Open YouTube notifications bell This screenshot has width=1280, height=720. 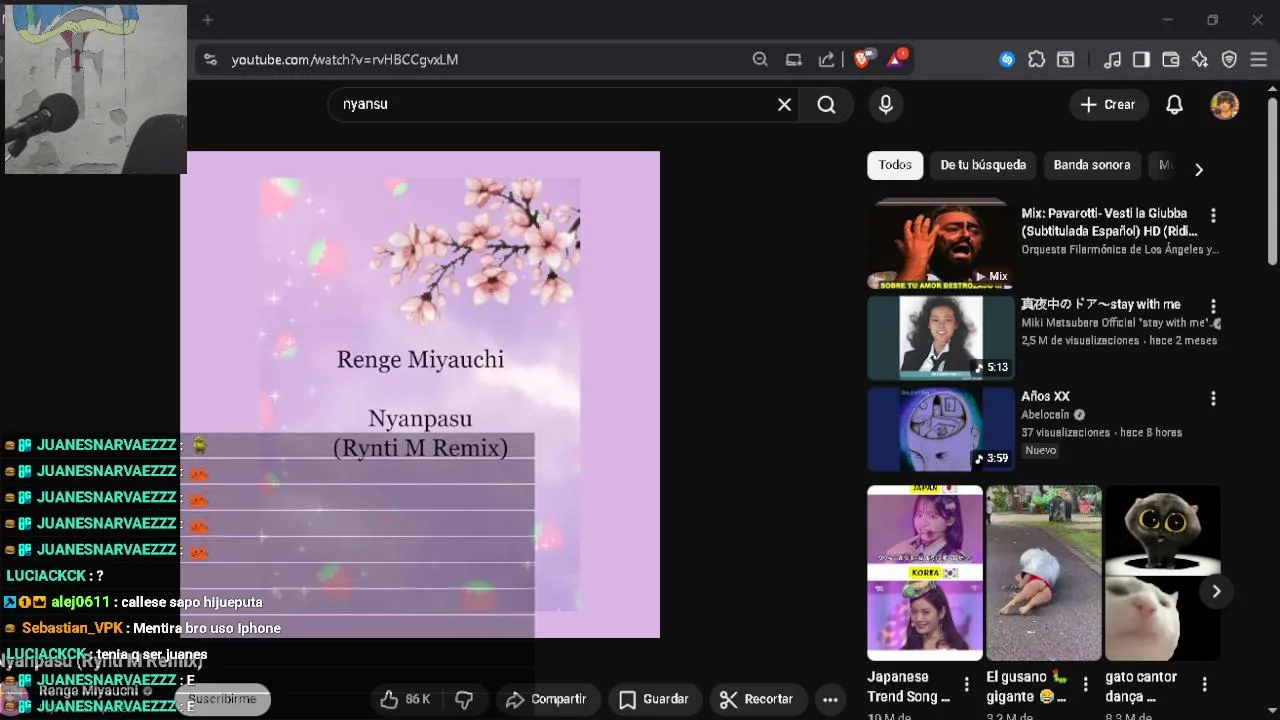point(1175,105)
